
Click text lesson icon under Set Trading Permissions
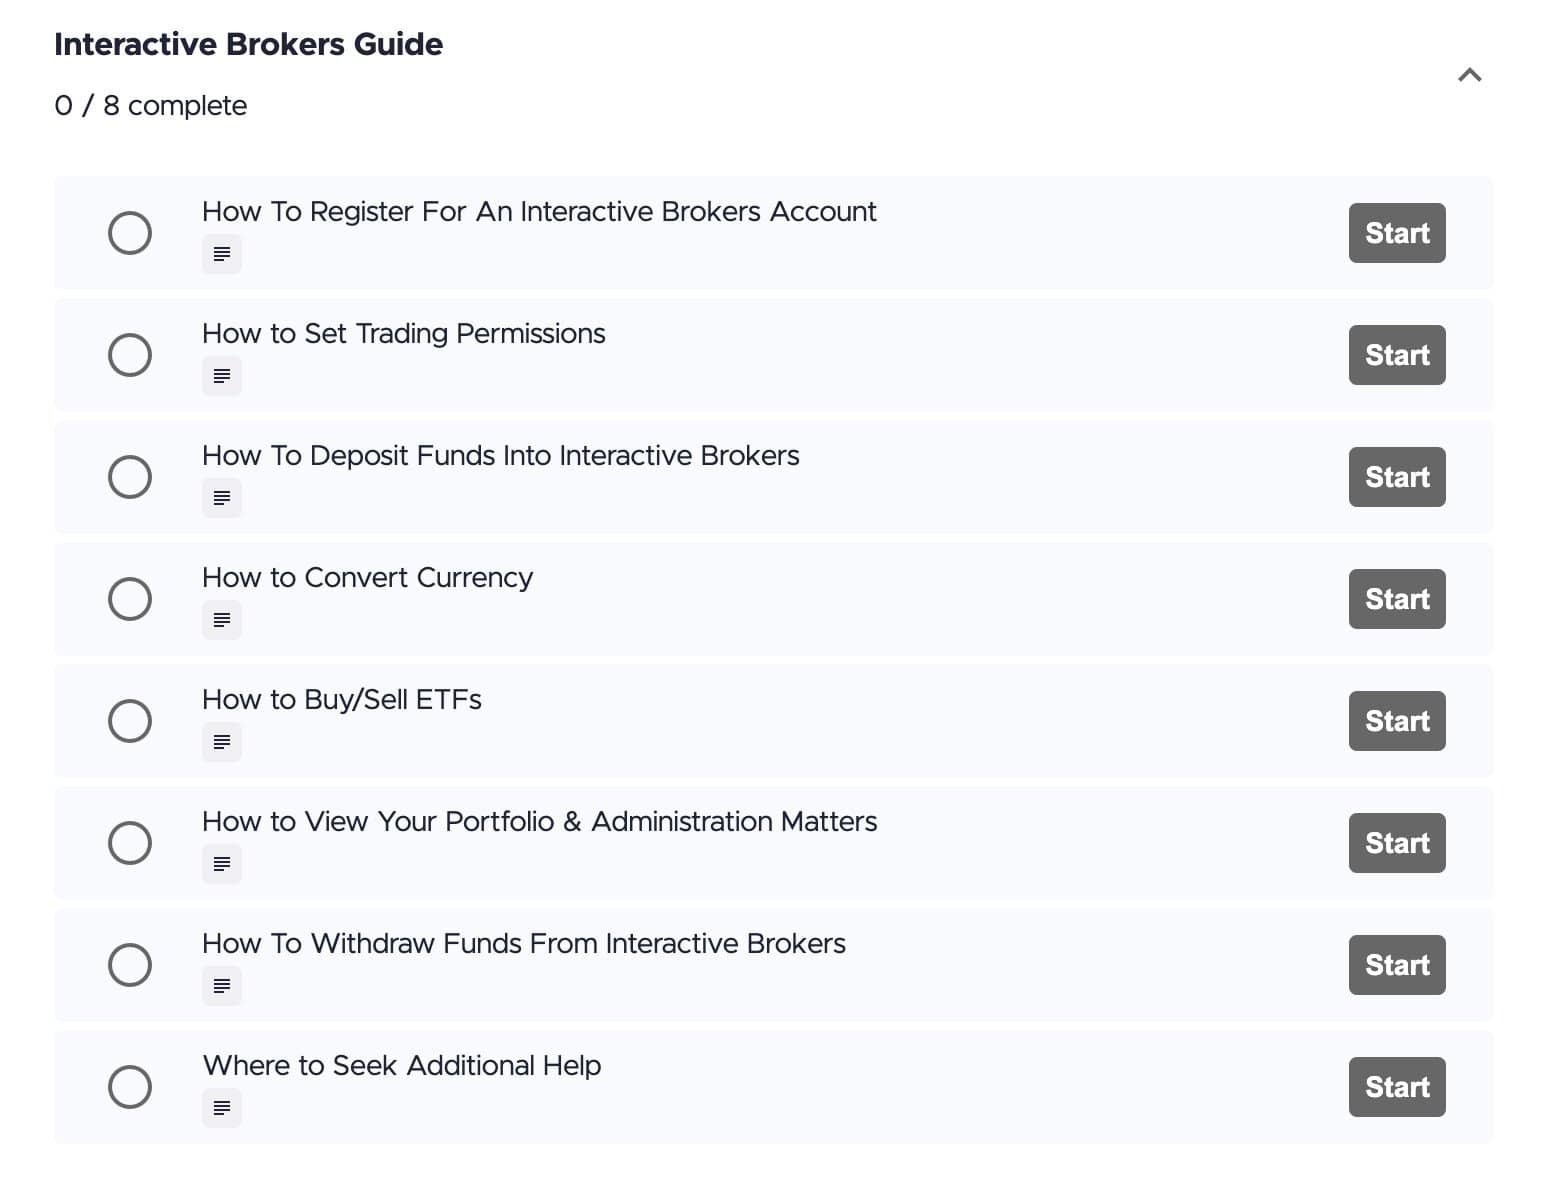click(222, 376)
